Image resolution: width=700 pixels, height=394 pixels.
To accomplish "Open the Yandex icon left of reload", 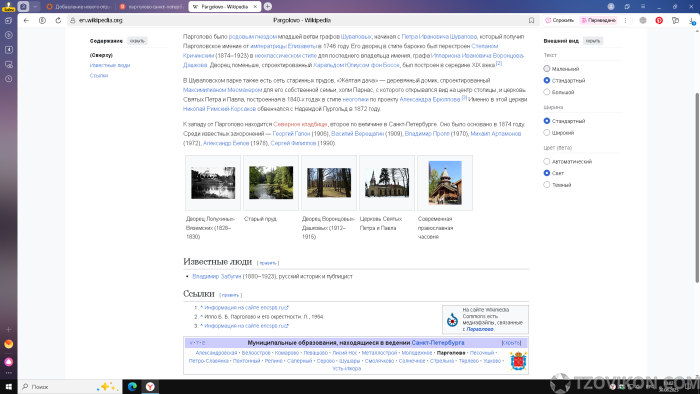I will point(42,21).
